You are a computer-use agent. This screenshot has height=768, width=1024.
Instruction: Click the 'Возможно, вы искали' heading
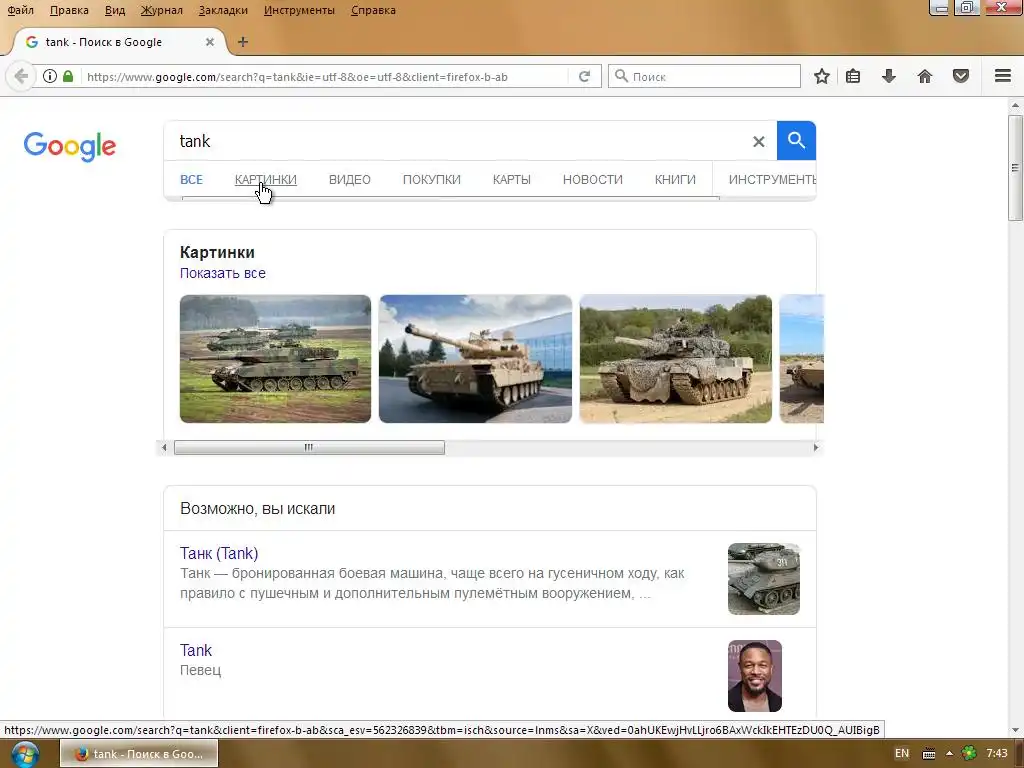[x=257, y=509]
